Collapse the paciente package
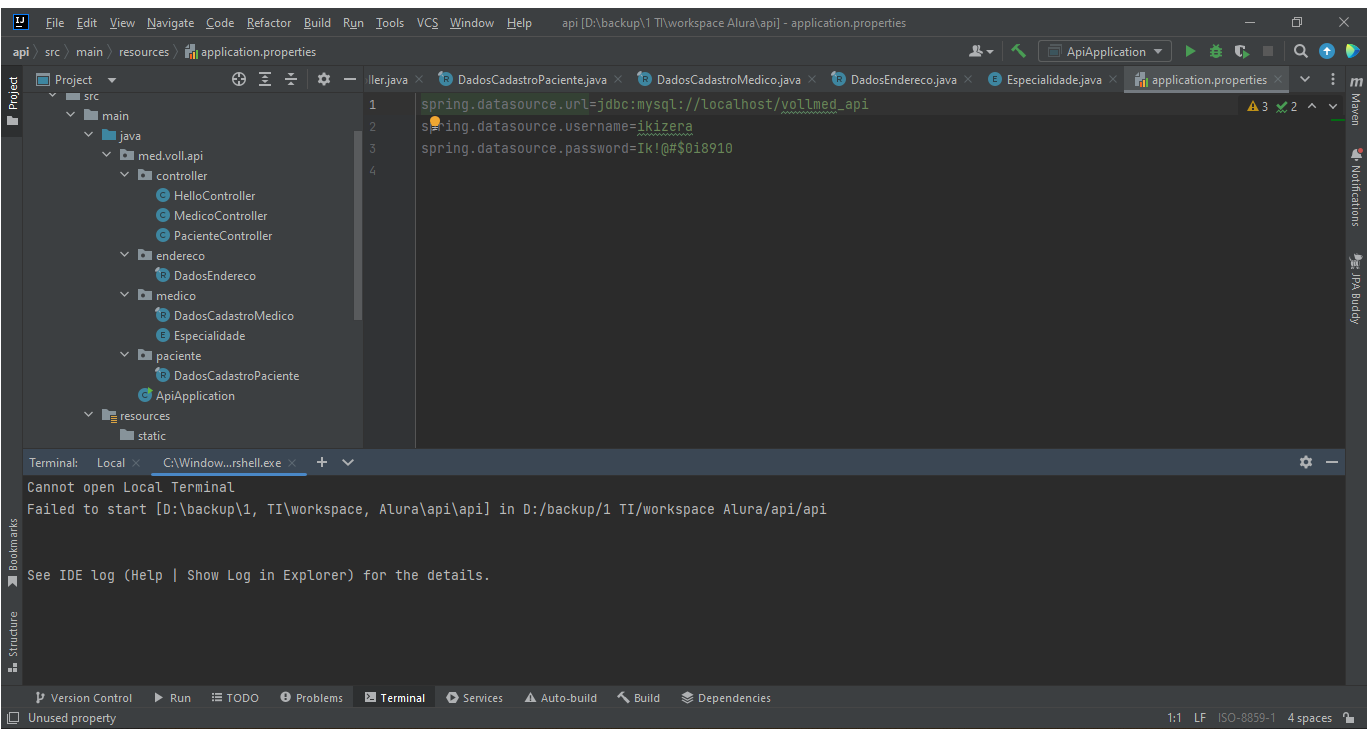This screenshot has height=729, width=1368. click(125, 355)
